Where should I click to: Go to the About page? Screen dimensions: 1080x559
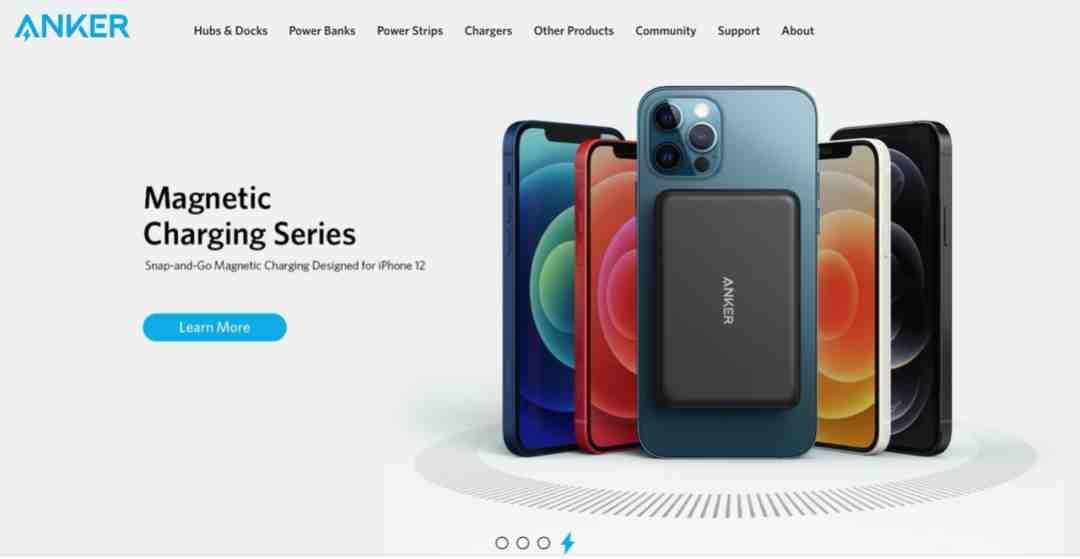click(798, 31)
